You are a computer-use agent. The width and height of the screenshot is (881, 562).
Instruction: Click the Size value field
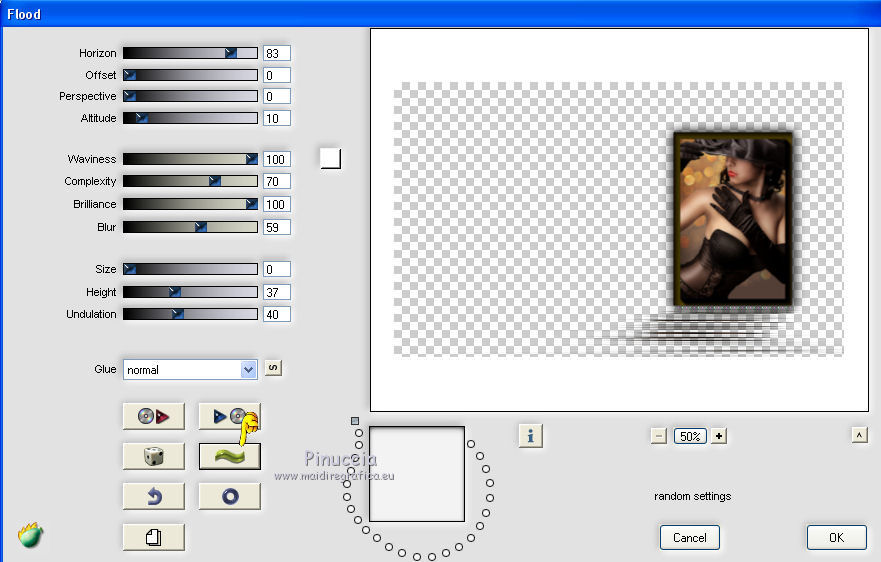276,270
